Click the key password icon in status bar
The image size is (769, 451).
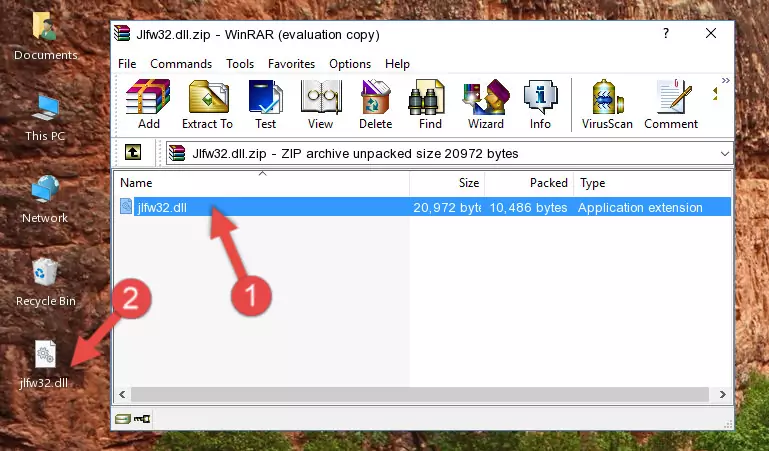(x=142, y=419)
